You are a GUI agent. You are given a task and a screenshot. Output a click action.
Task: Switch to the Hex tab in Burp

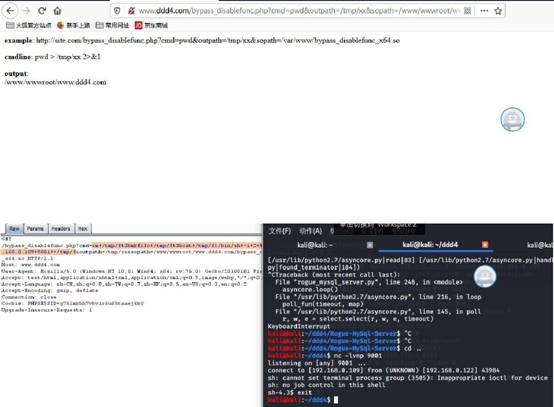tap(83, 229)
